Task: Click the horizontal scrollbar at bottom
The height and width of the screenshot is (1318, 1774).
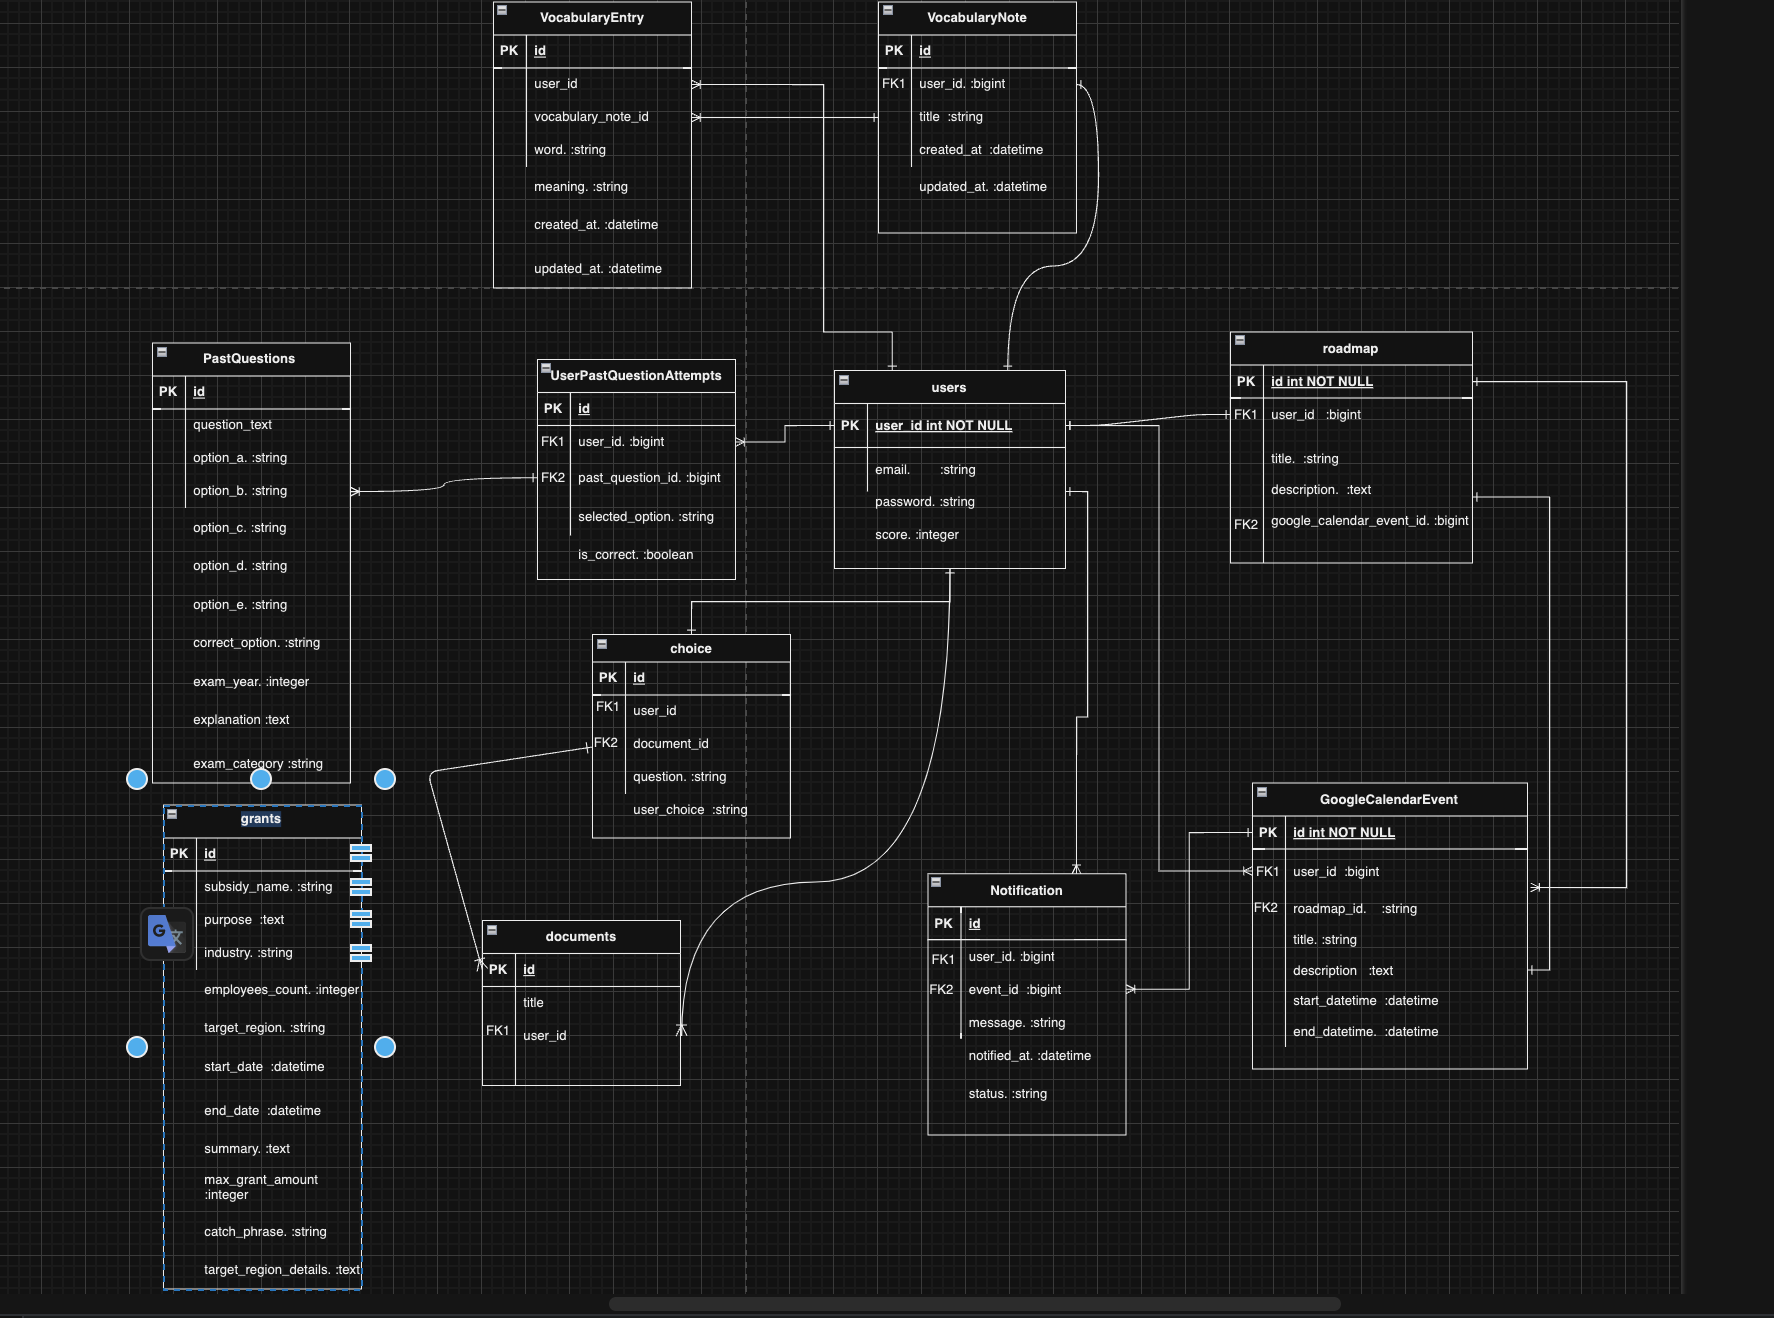Action: [975, 1303]
